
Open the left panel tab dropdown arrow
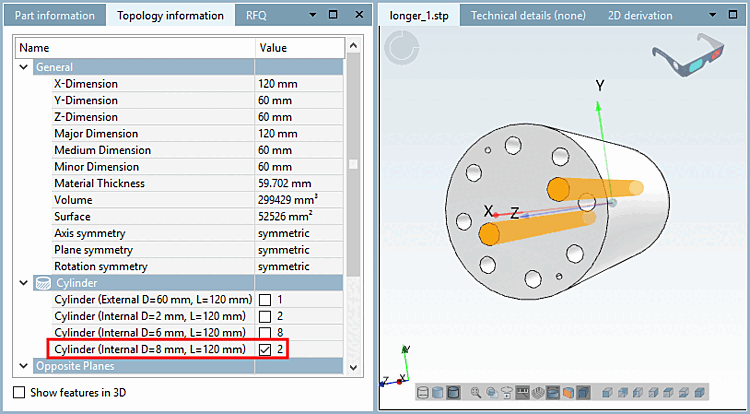(x=312, y=15)
